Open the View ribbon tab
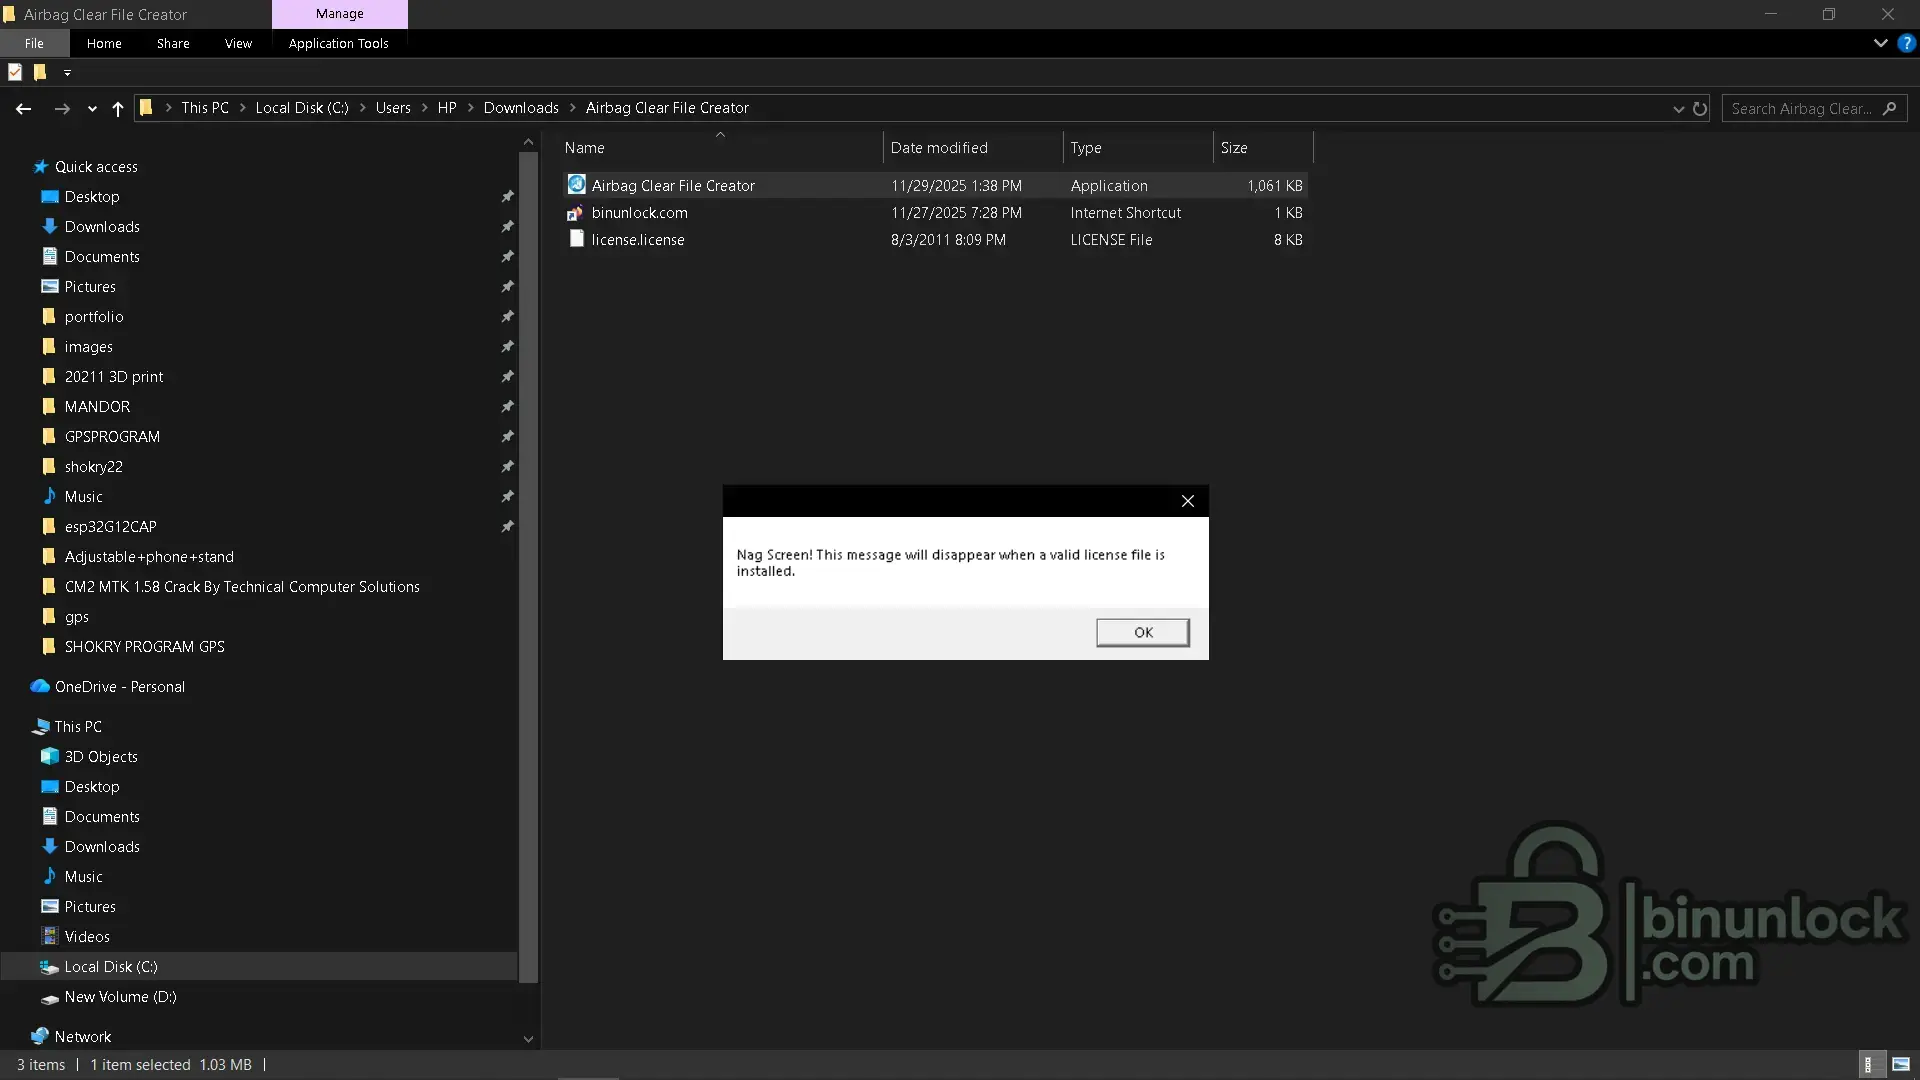The height and width of the screenshot is (1080, 1920). point(238,43)
